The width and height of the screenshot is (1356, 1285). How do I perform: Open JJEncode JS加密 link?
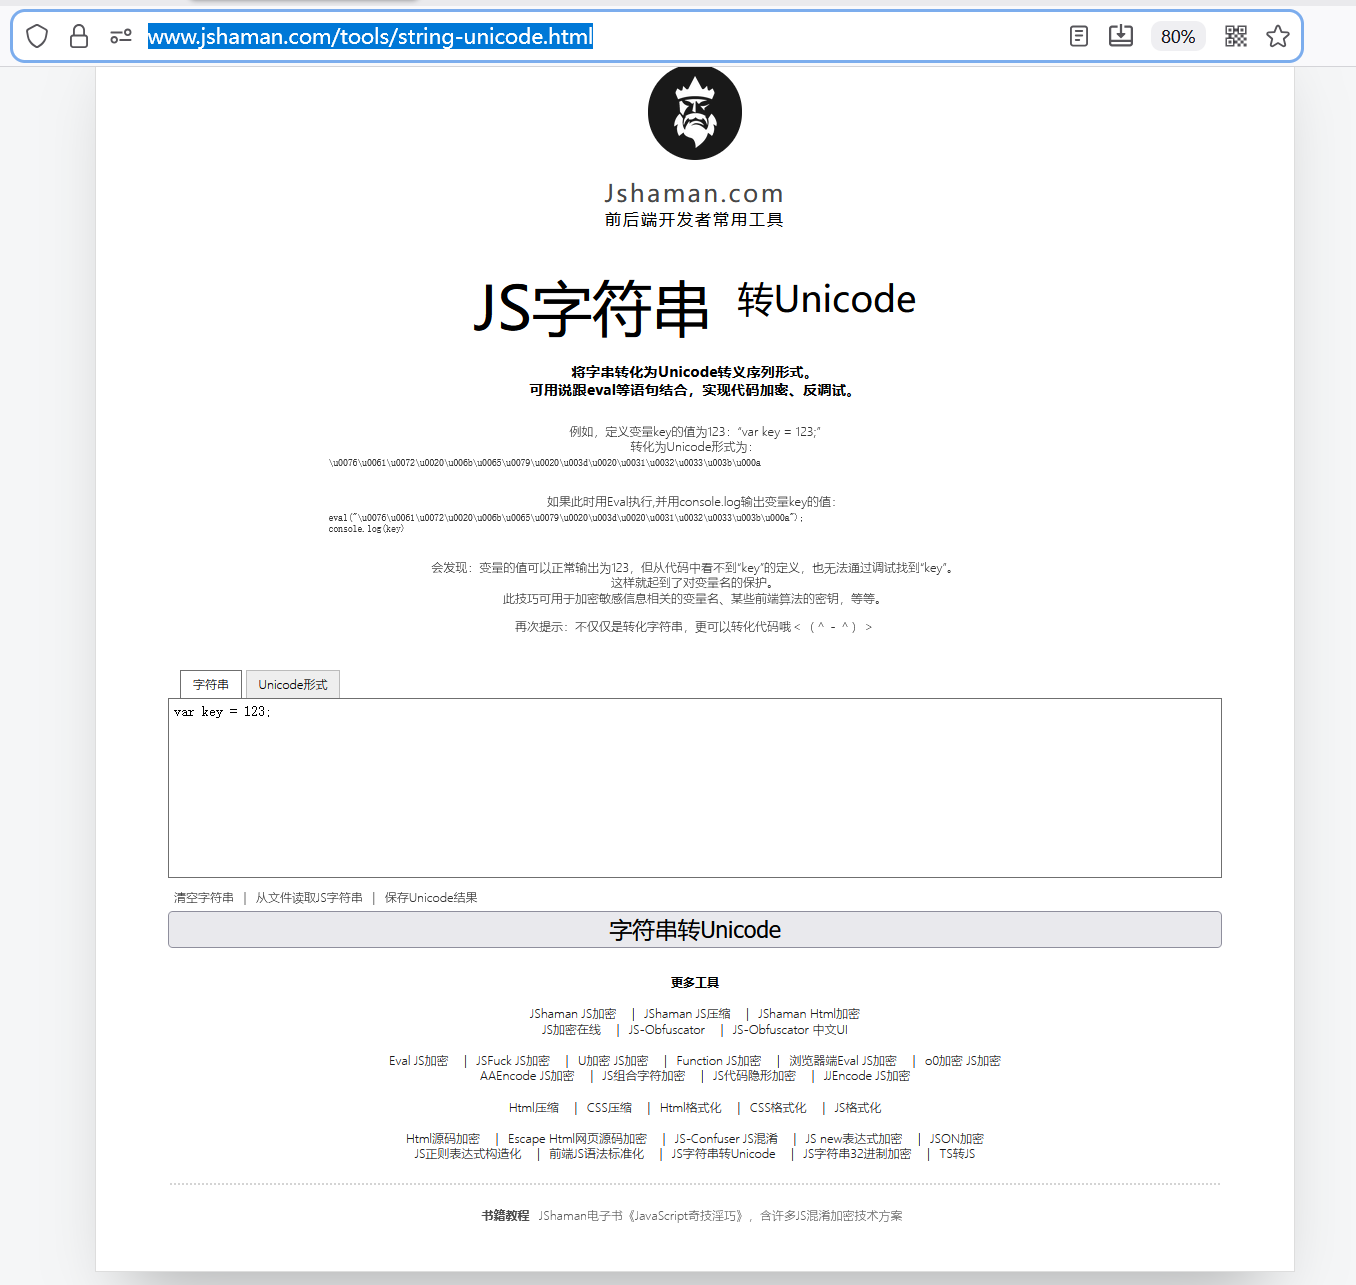(867, 1076)
